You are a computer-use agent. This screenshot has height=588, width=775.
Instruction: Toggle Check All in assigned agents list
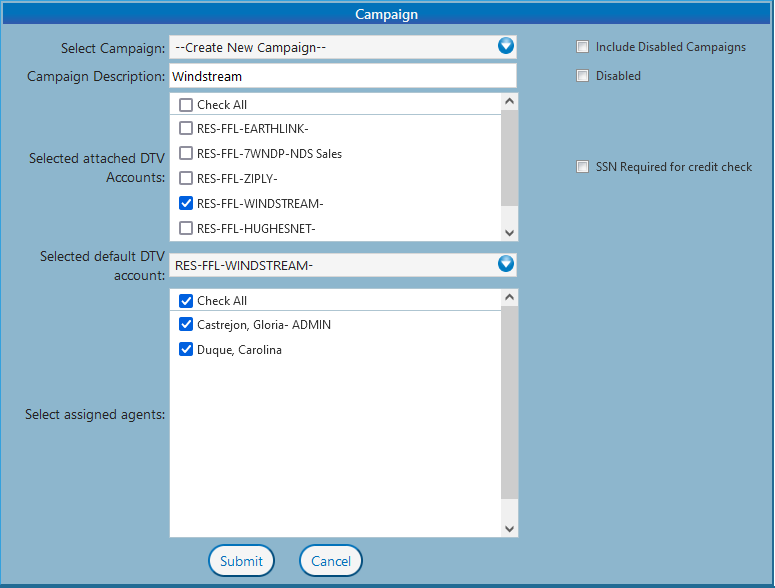click(x=186, y=301)
